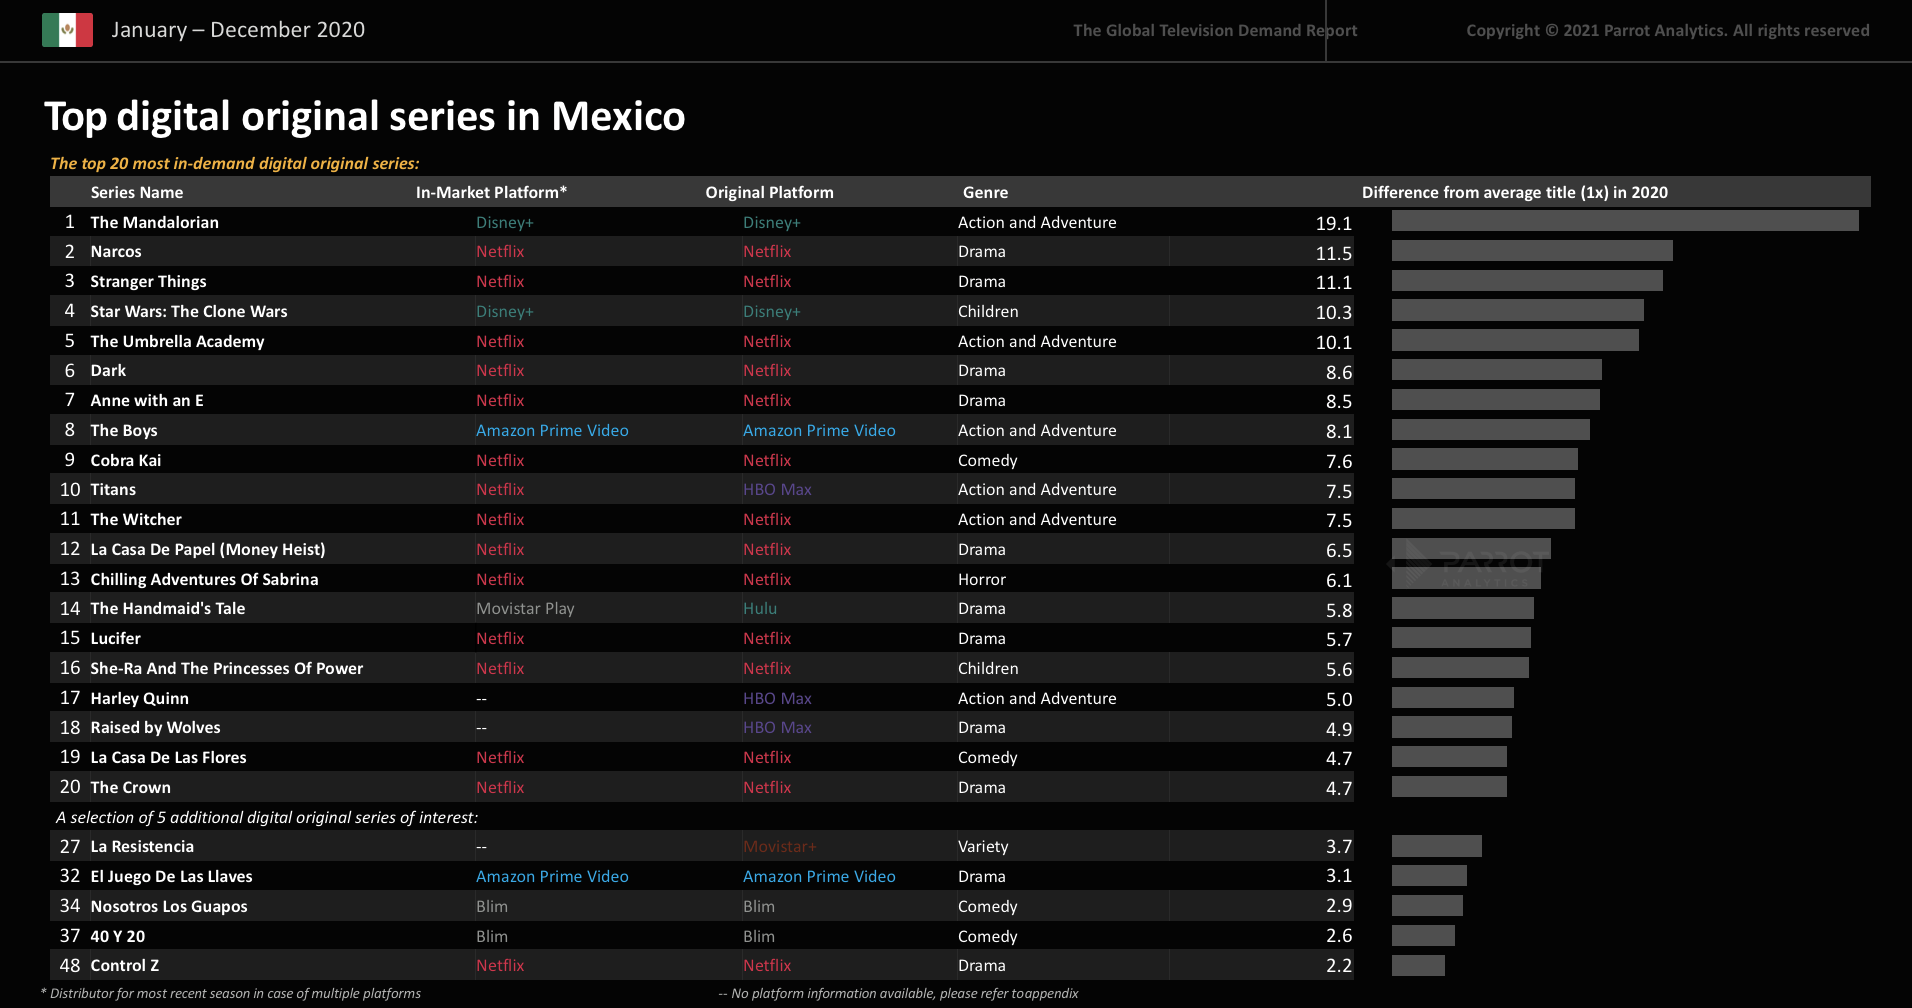The image size is (1912, 1008).
Task: Click 'Stranger Things' in the list
Action: (x=148, y=282)
